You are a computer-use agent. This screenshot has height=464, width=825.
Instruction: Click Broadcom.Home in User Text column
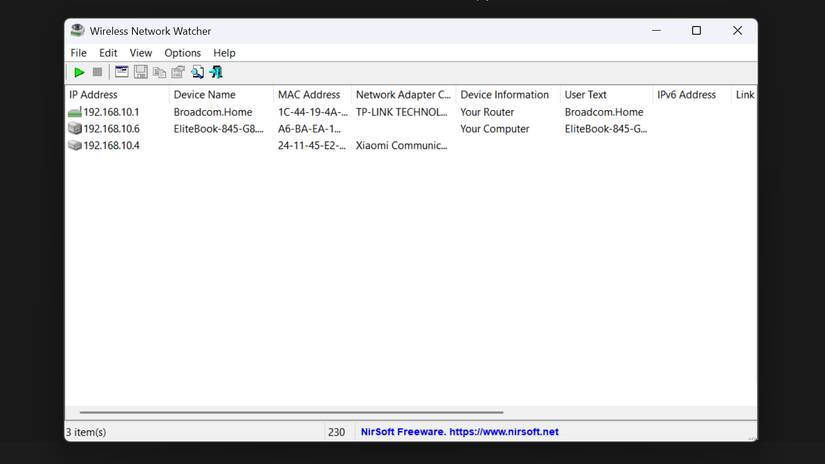603,112
